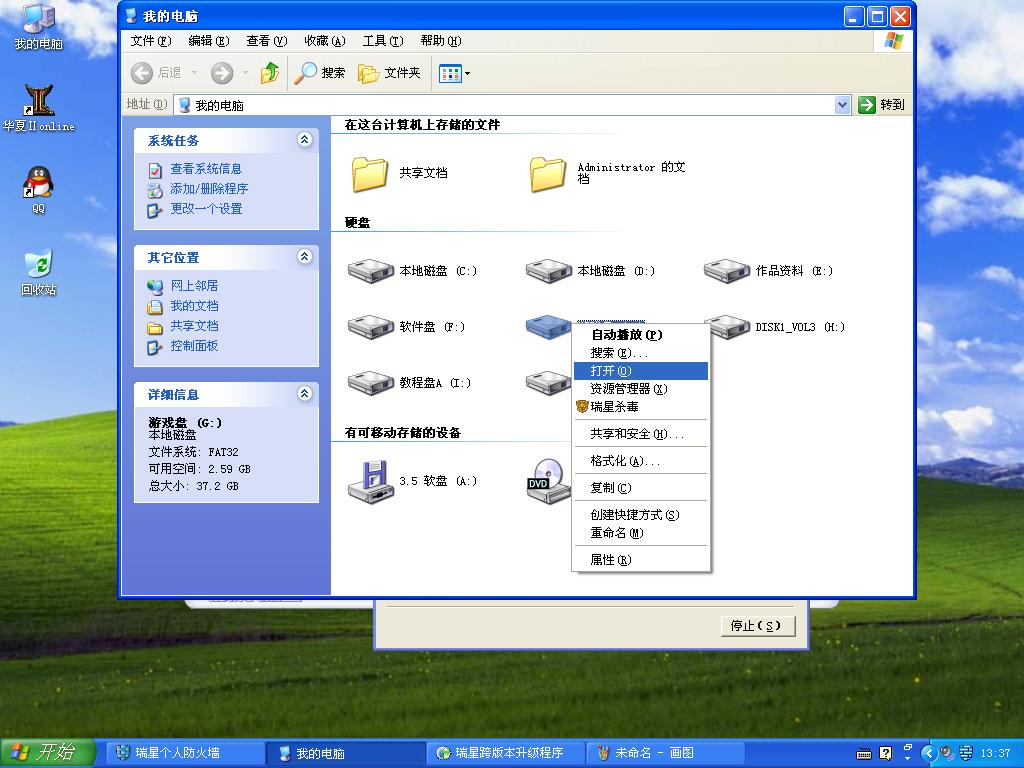Go to 控制面板 link
Screen dimensions: 1024x768
(x=194, y=346)
